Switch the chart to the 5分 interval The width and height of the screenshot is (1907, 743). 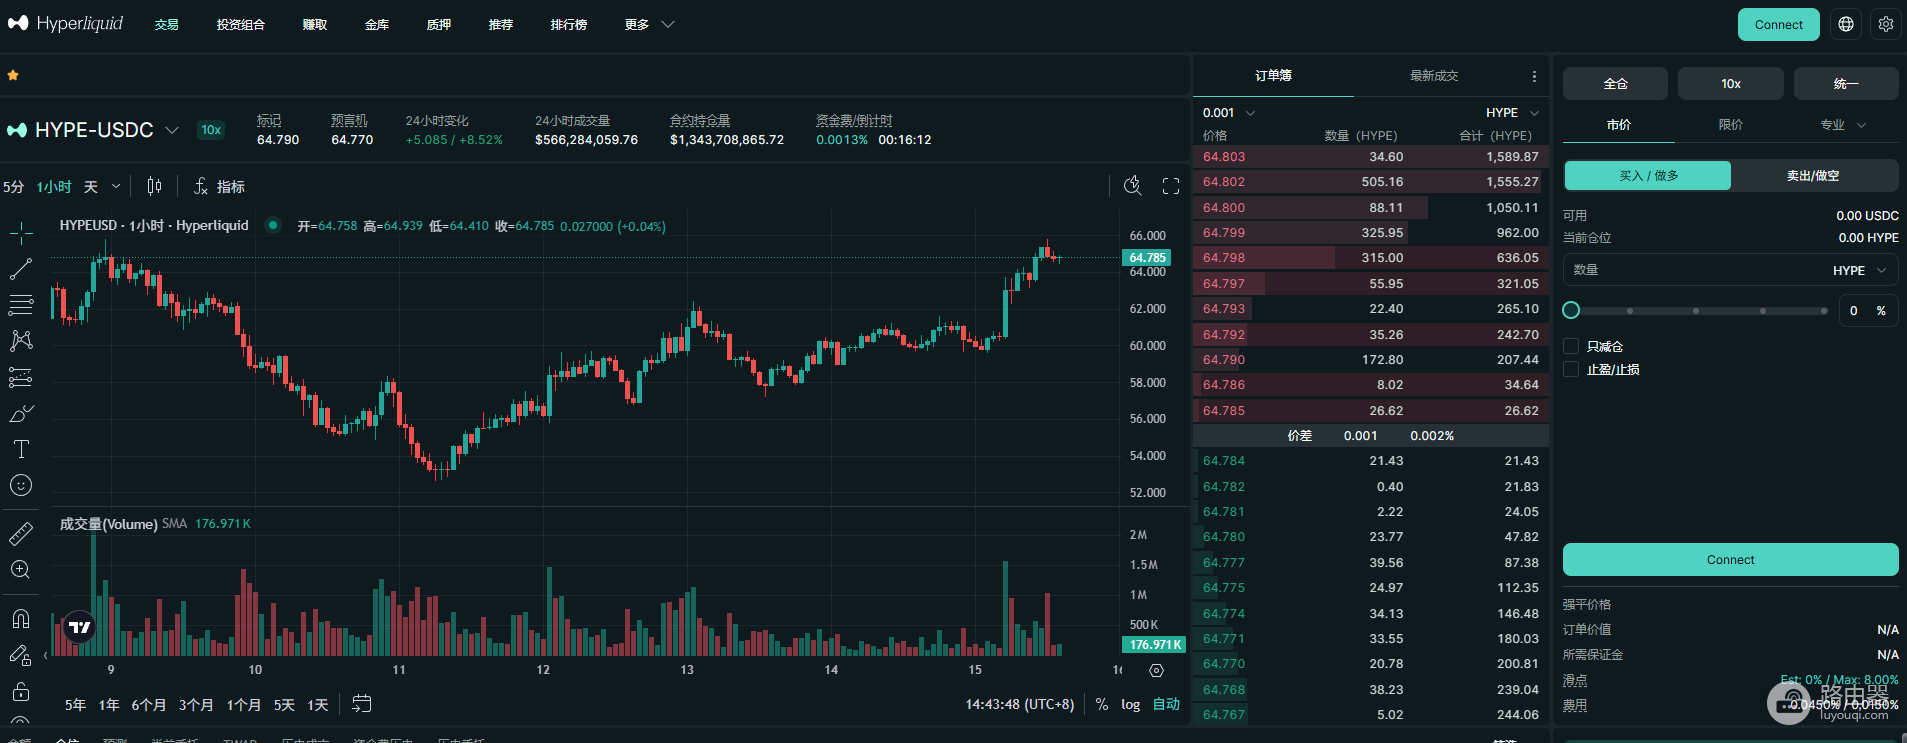click(13, 186)
